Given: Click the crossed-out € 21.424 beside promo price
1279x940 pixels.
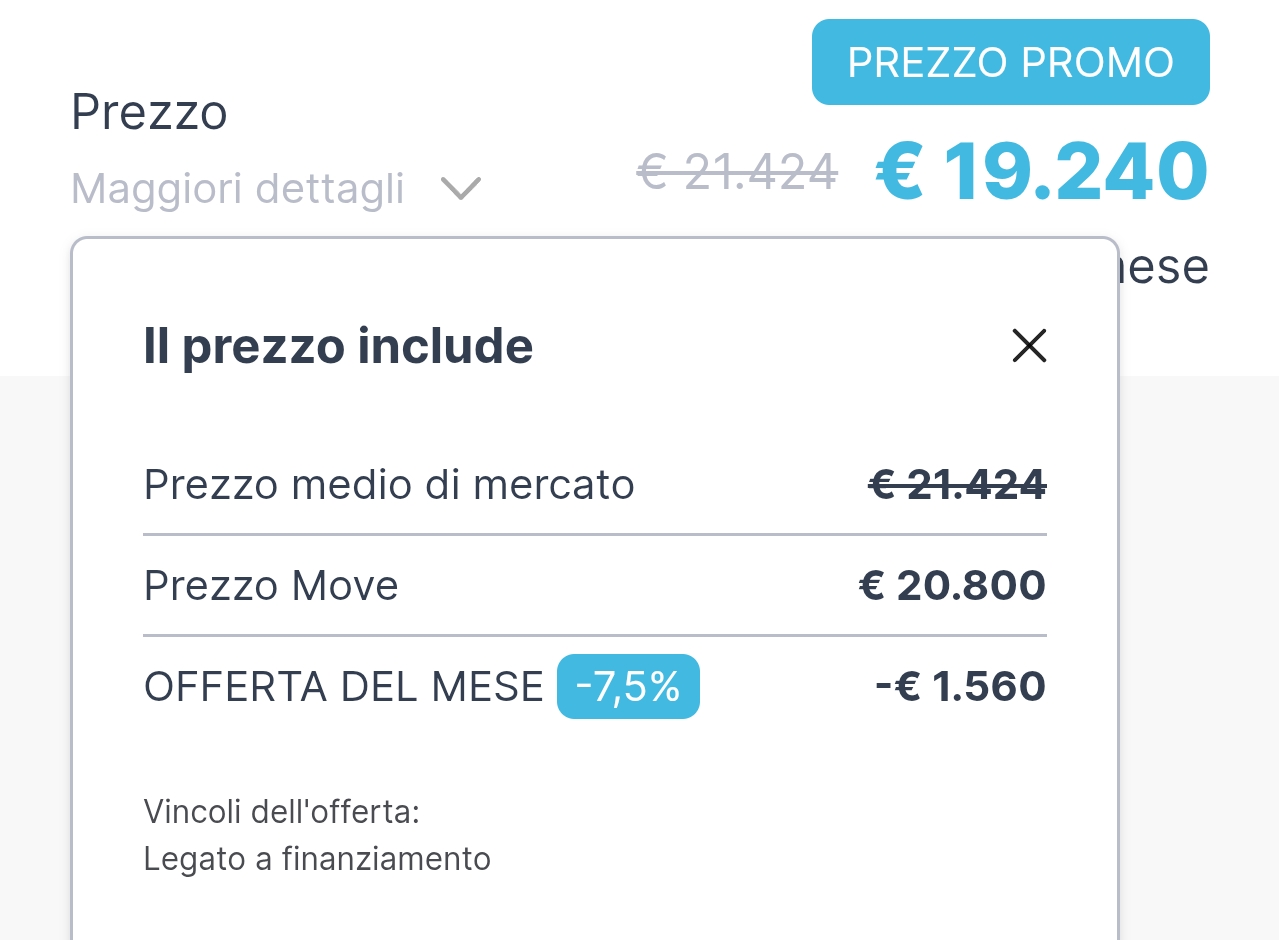Looking at the screenshot, I should 737,172.
